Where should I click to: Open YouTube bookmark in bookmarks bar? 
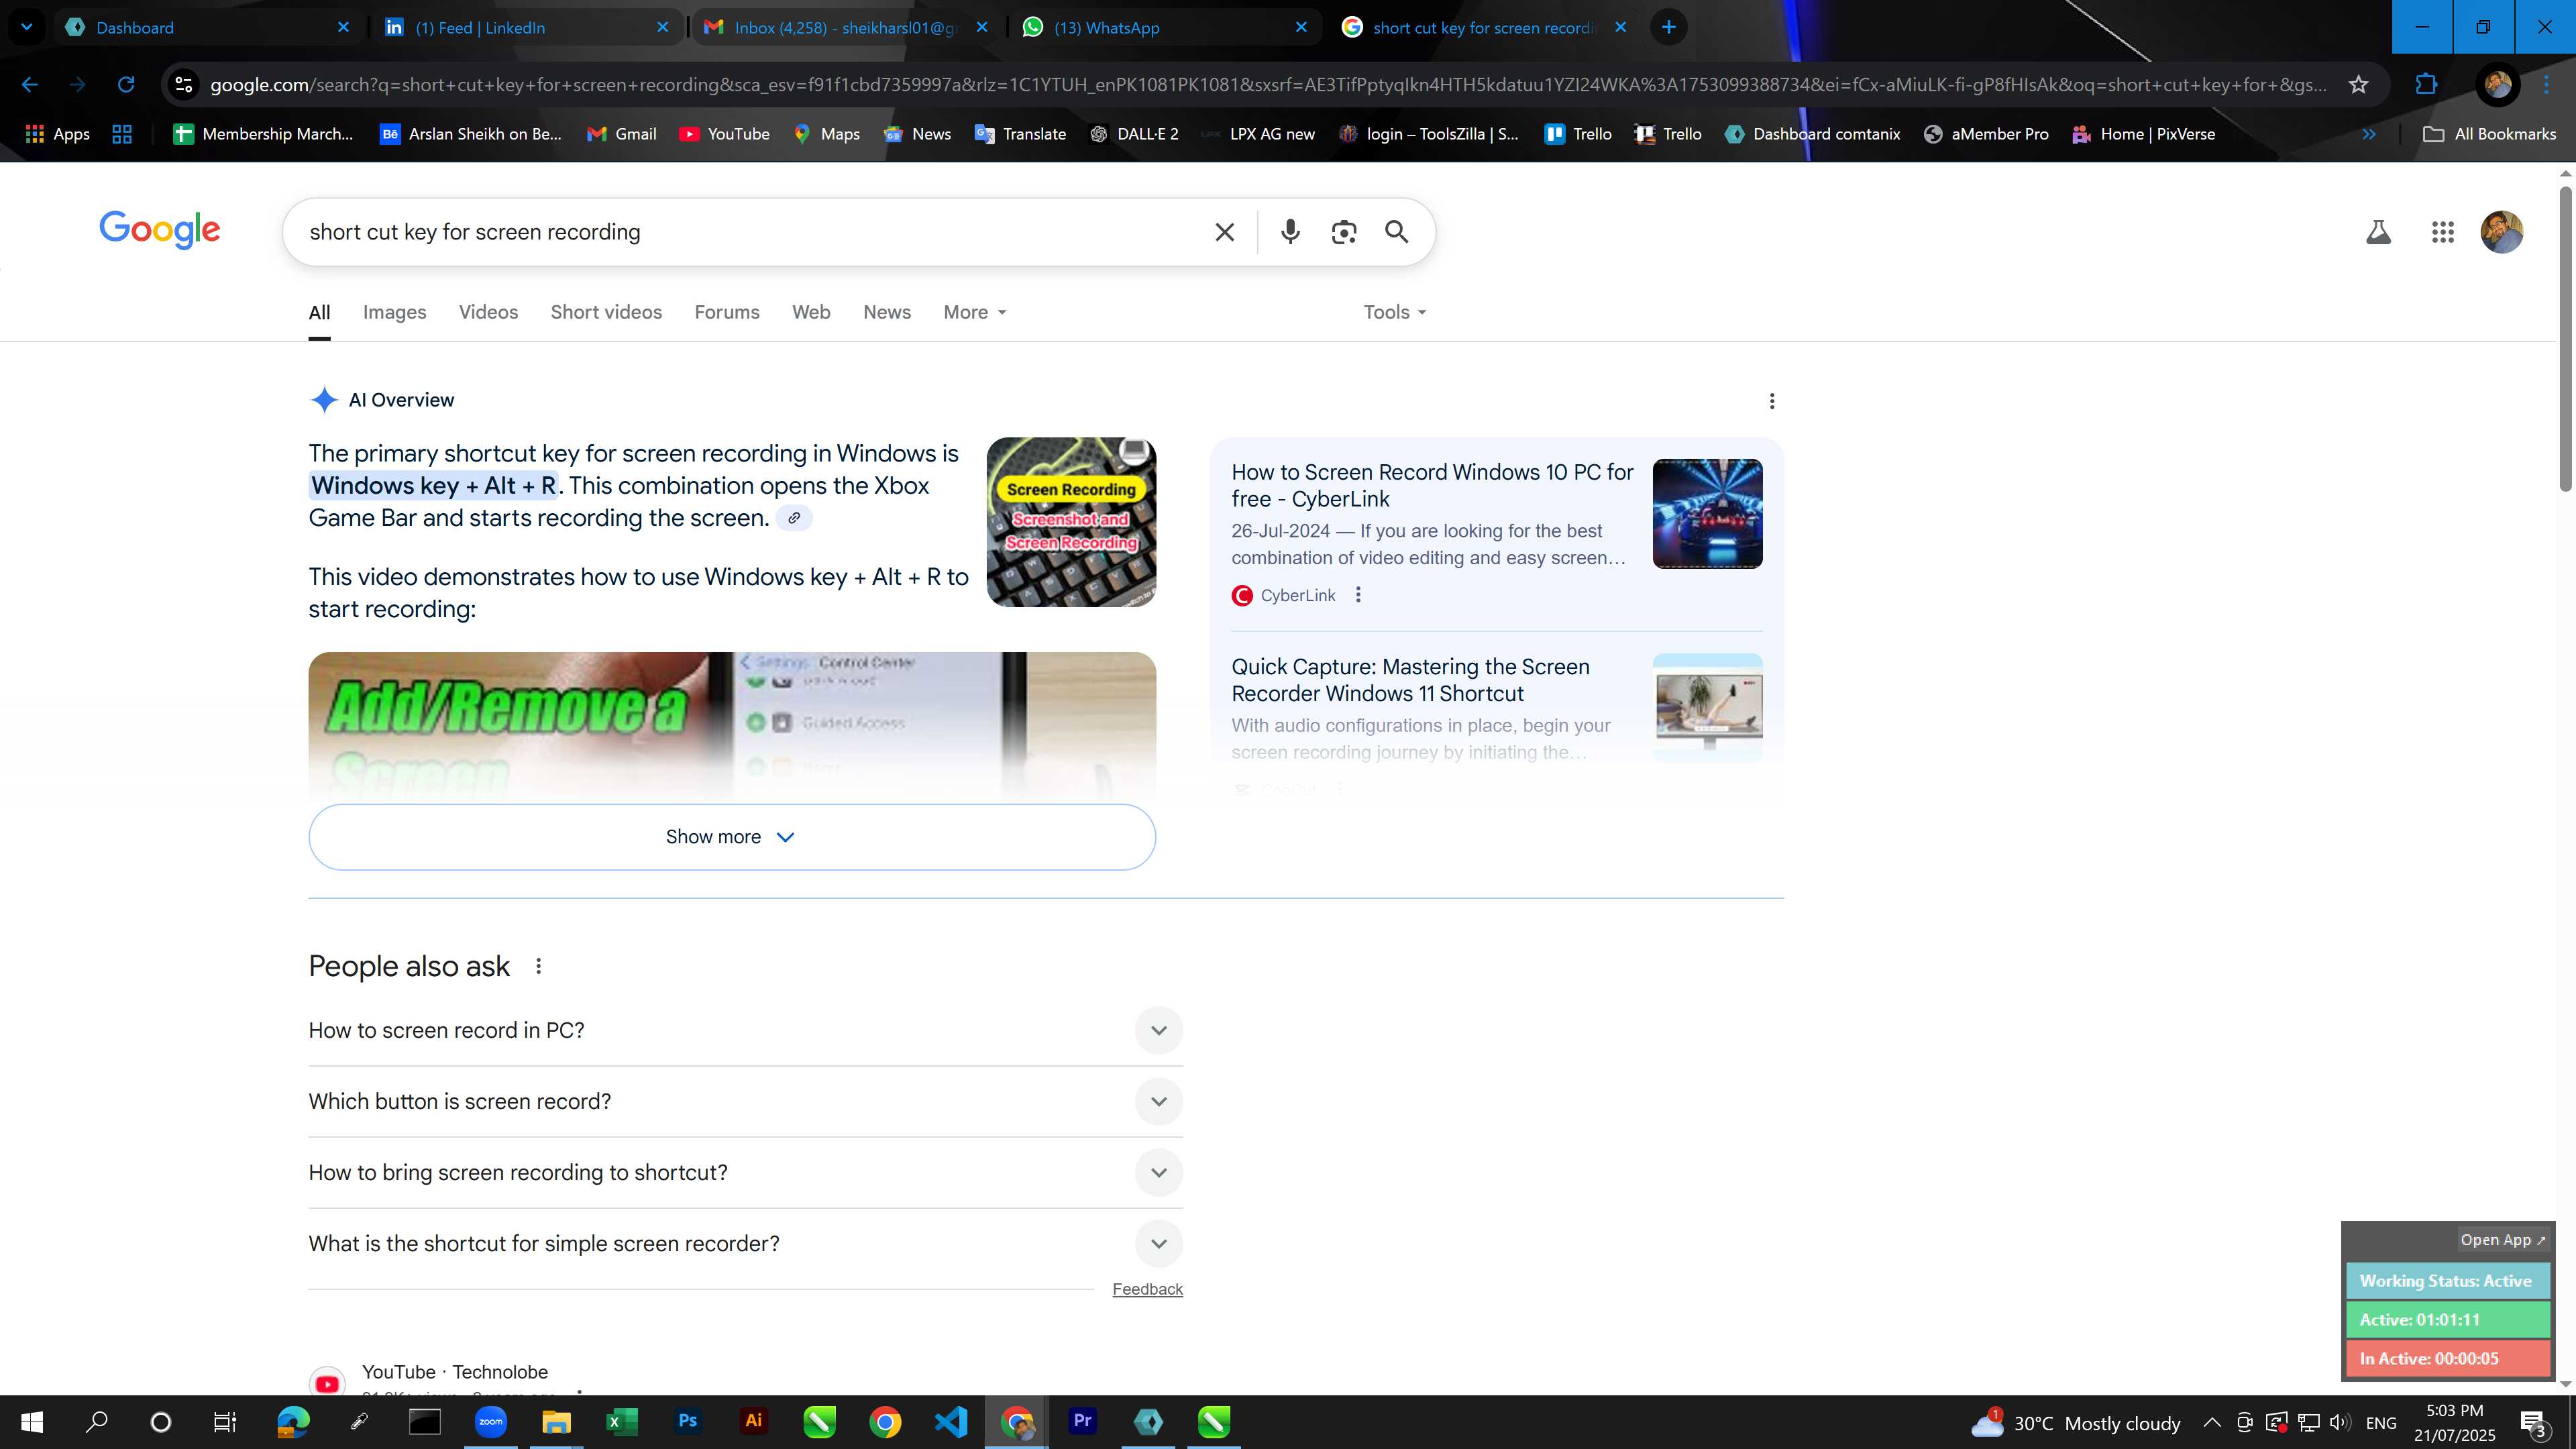tap(724, 134)
